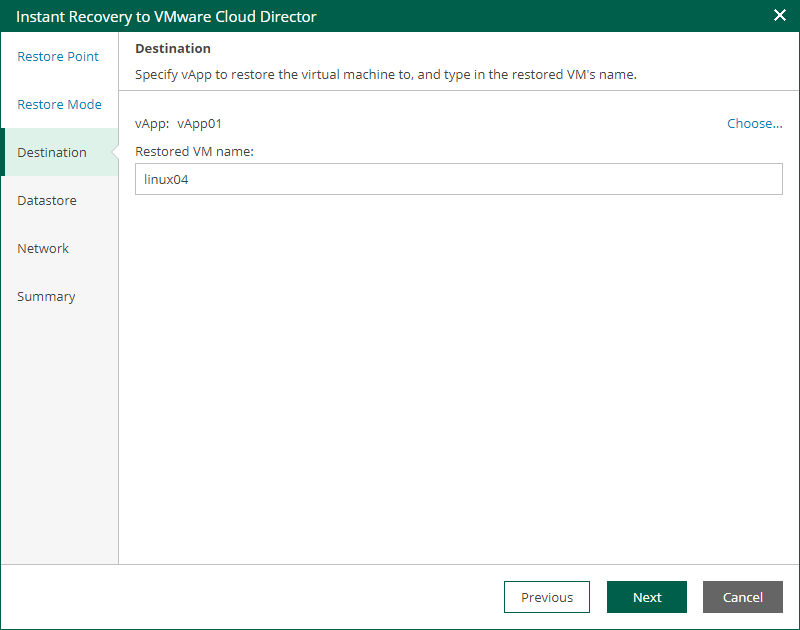Click the Next button

point(646,597)
